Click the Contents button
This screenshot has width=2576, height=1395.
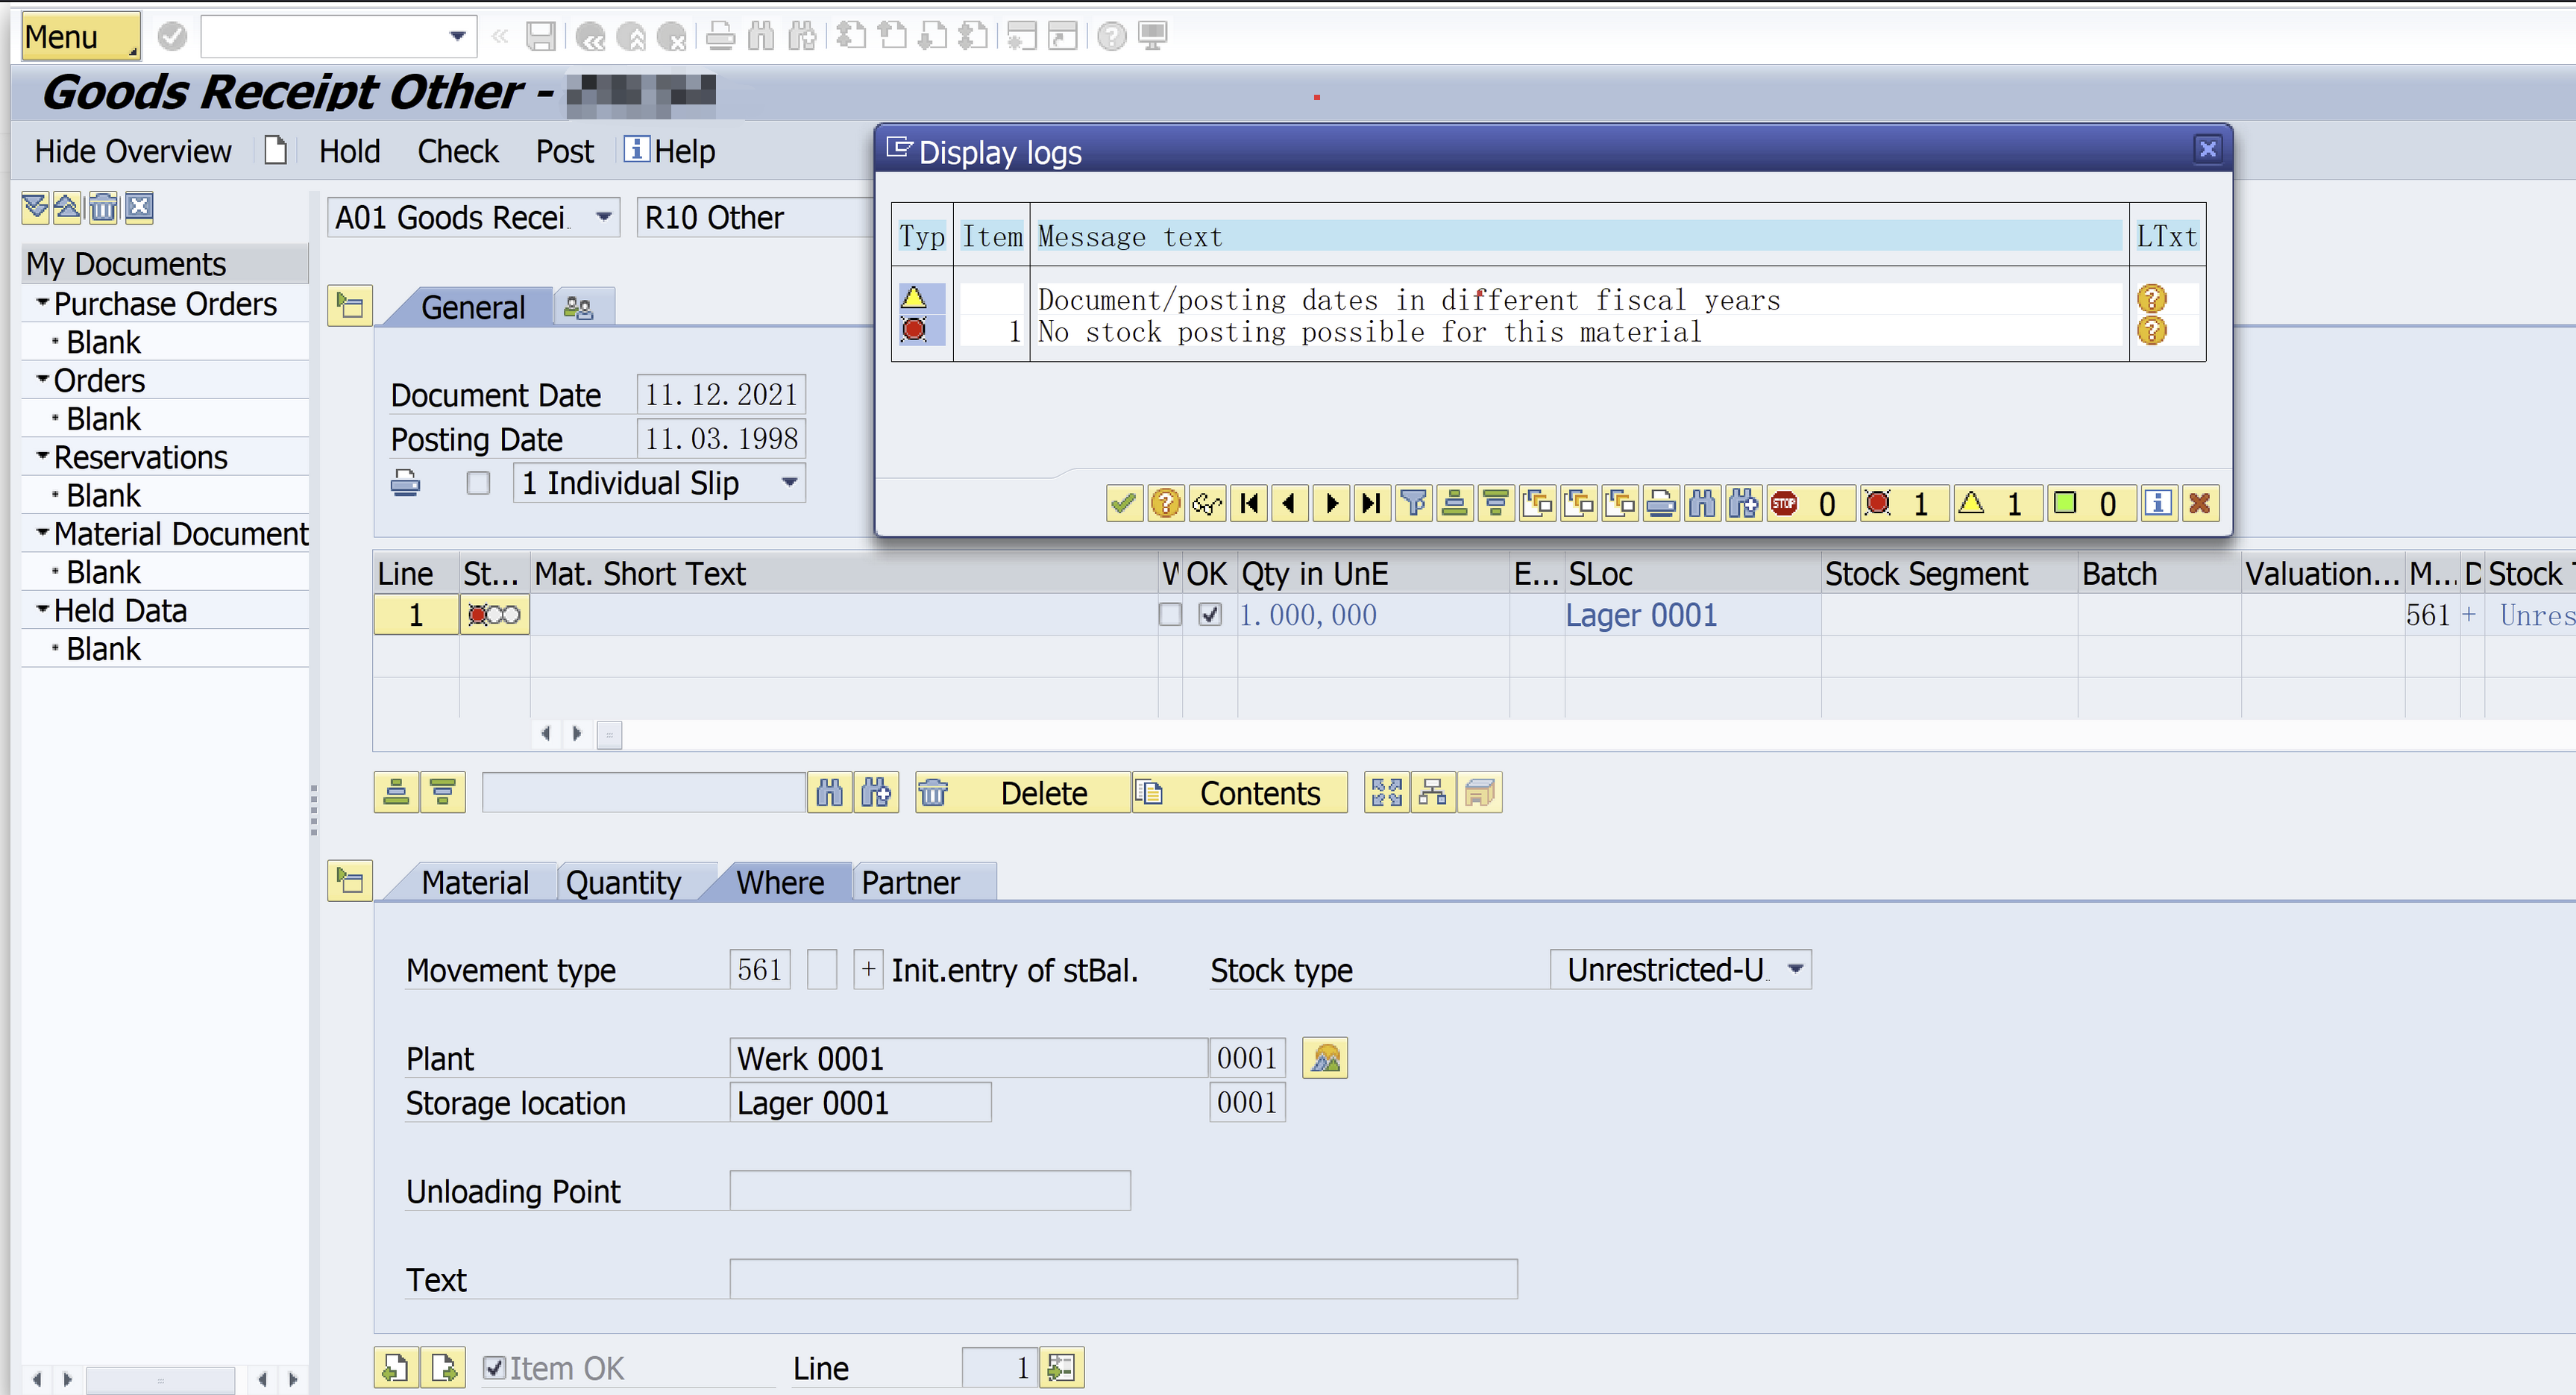(1240, 793)
